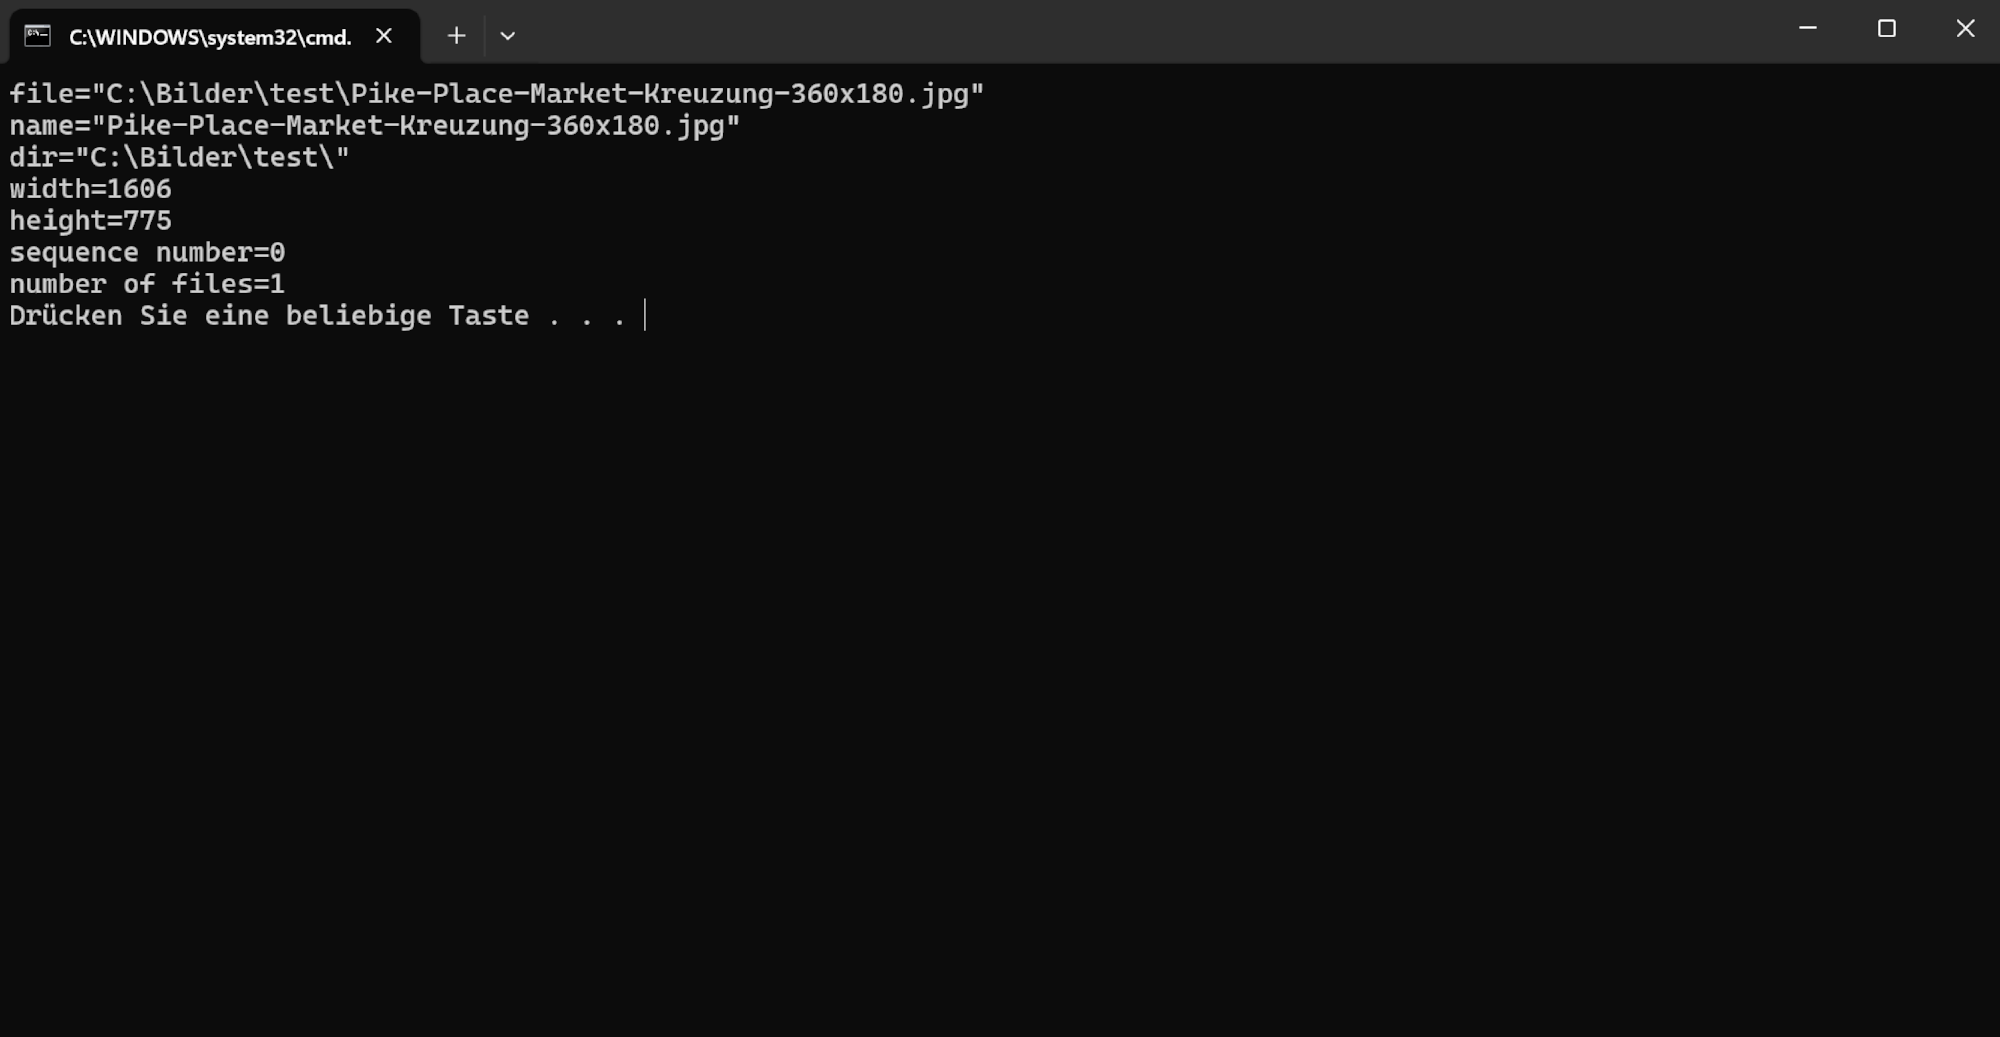Maximize the terminal window
2000x1037 pixels.
point(1886,29)
